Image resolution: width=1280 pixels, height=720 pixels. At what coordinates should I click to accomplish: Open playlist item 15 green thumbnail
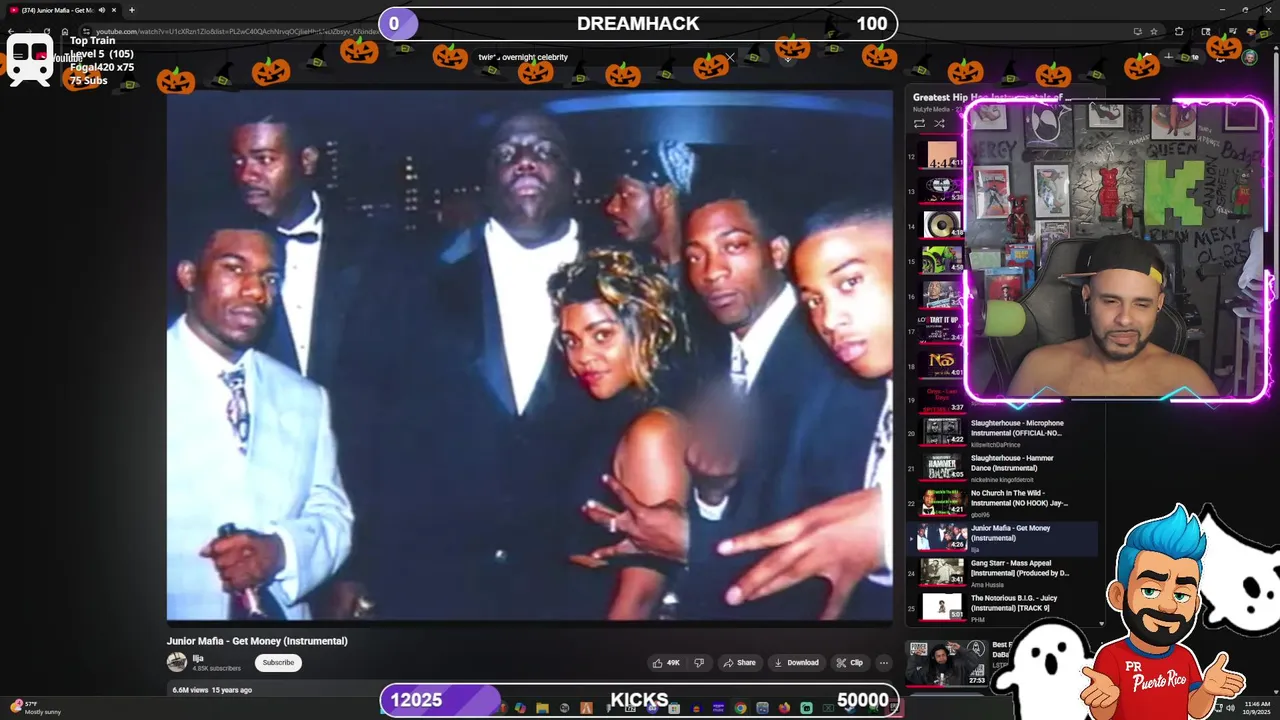coord(942,261)
